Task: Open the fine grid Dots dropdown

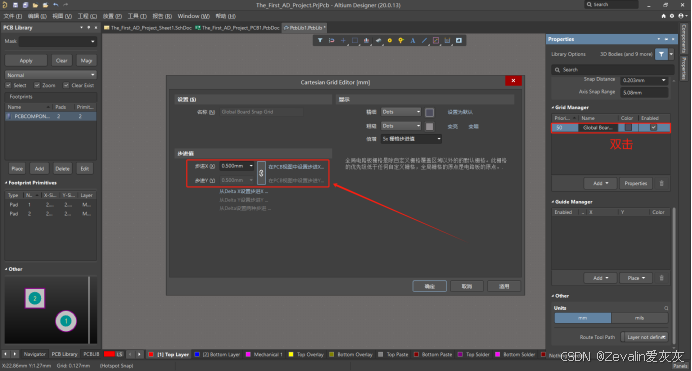Action: coord(401,112)
